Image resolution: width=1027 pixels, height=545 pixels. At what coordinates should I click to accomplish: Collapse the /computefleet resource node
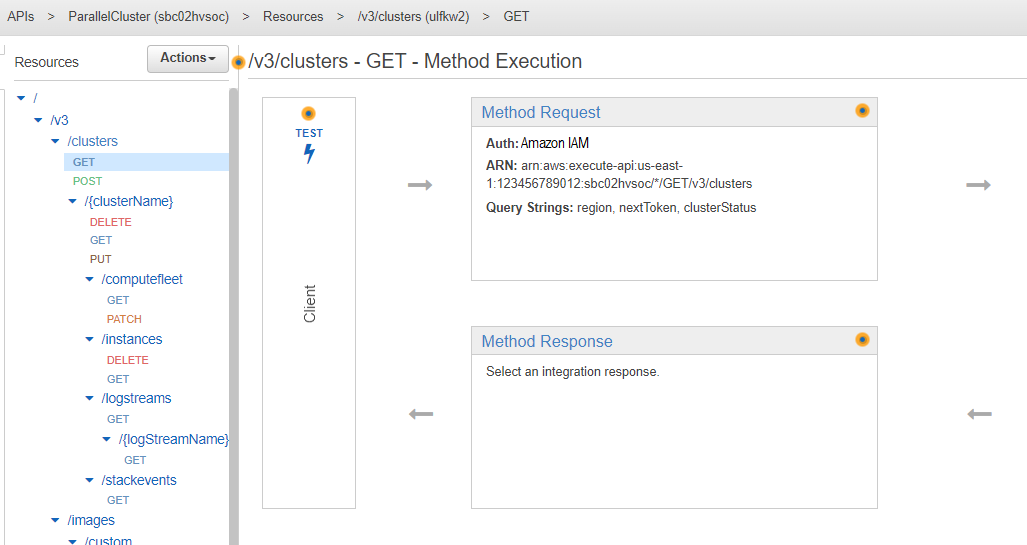(x=90, y=280)
